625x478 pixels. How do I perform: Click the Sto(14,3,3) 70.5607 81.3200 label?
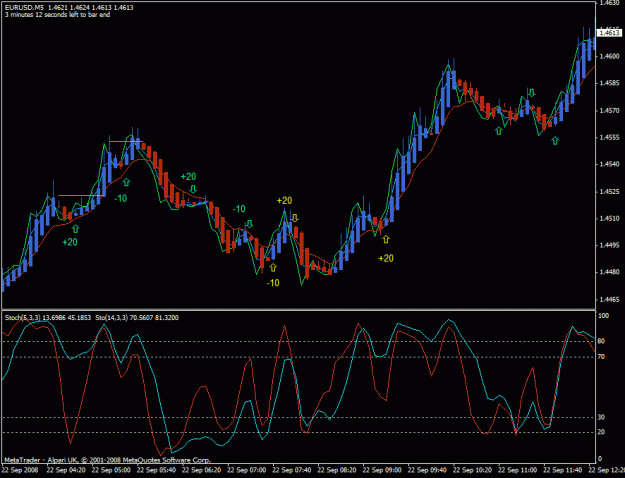(137, 318)
